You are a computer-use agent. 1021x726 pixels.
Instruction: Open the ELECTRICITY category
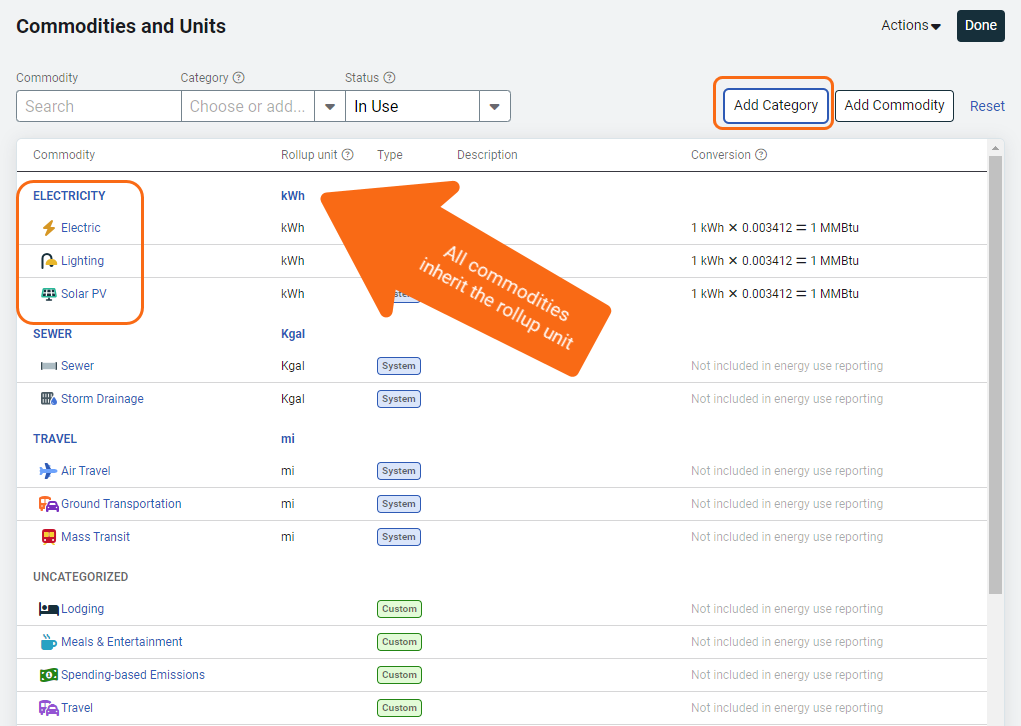(69, 196)
